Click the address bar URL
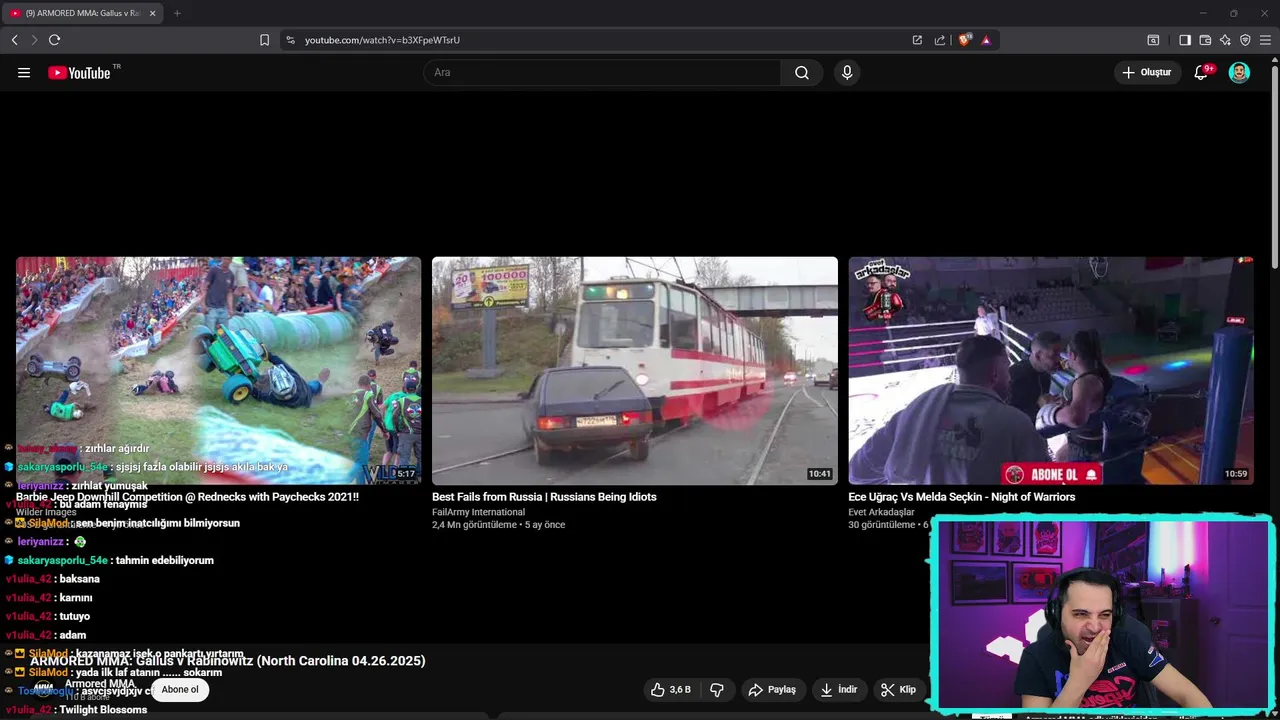 (382, 40)
